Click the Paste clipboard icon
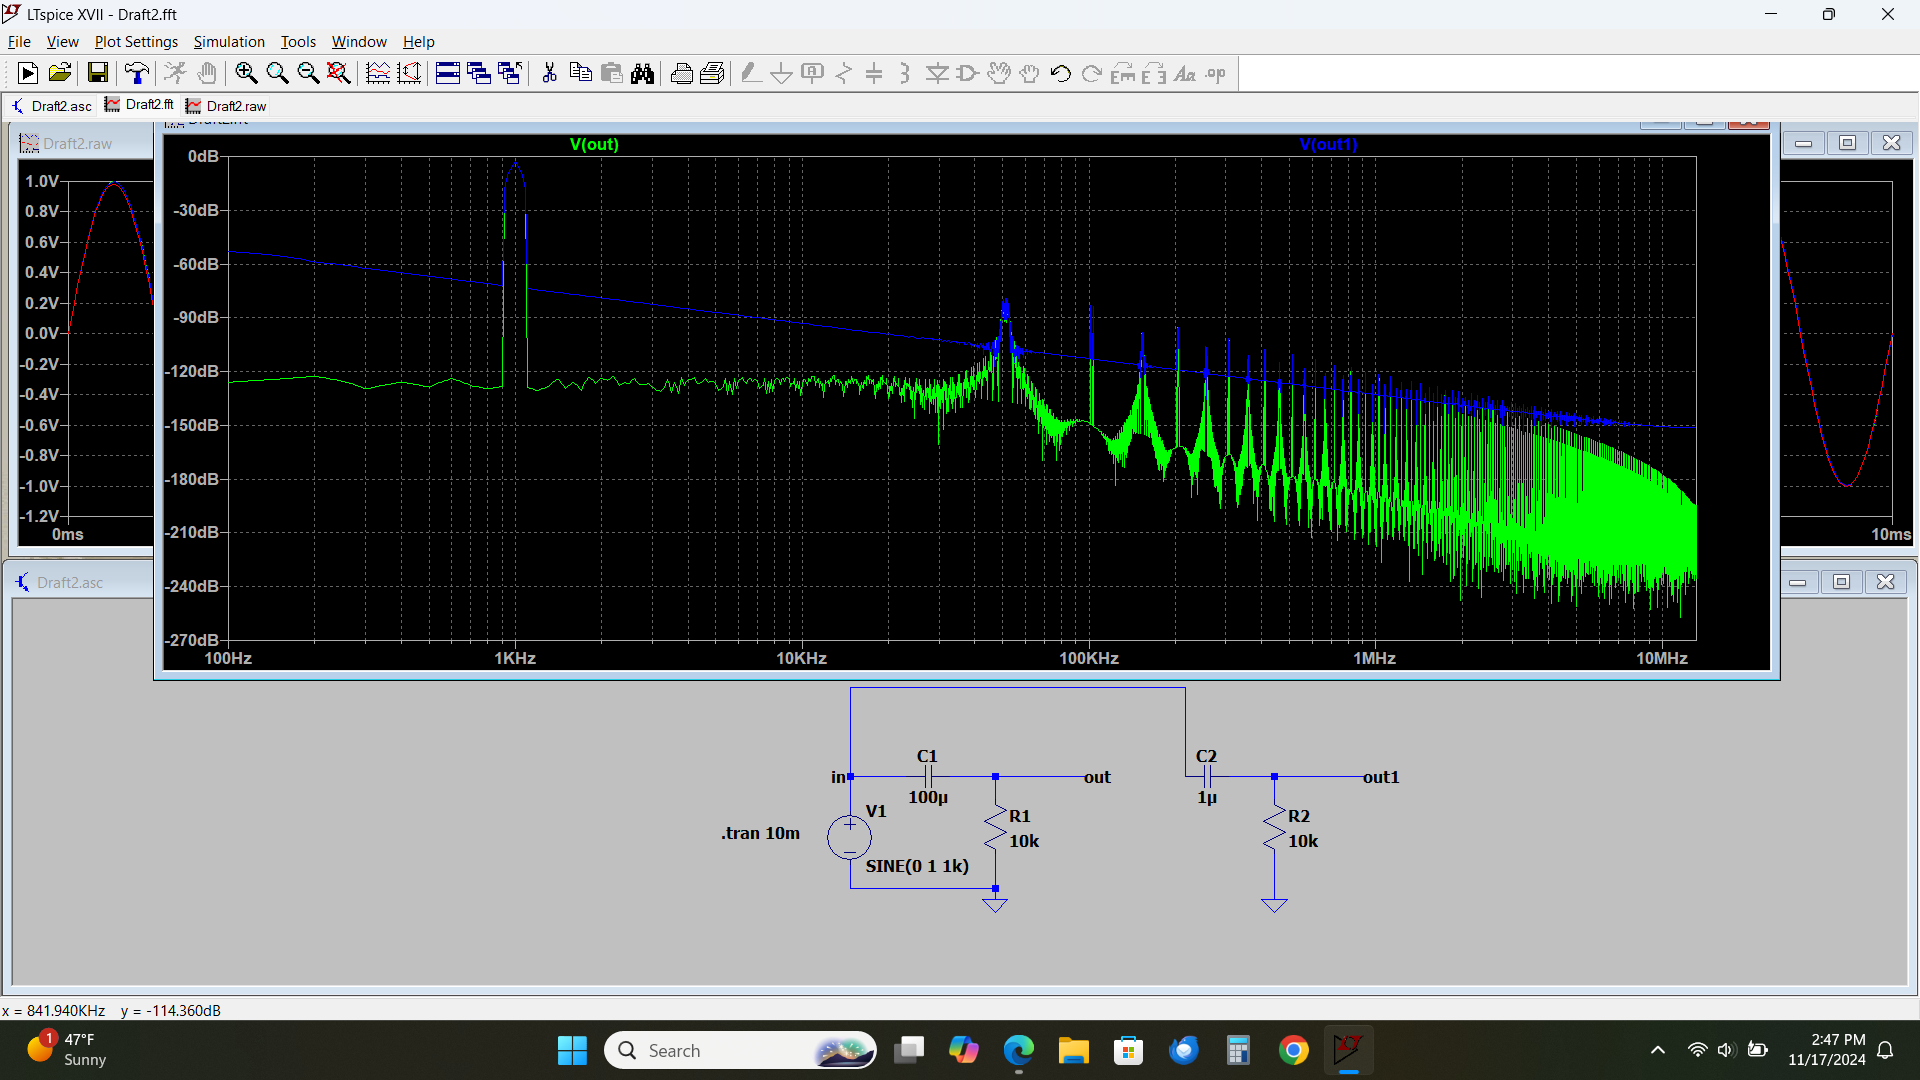This screenshot has height=1080, width=1920. [x=611, y=73]
